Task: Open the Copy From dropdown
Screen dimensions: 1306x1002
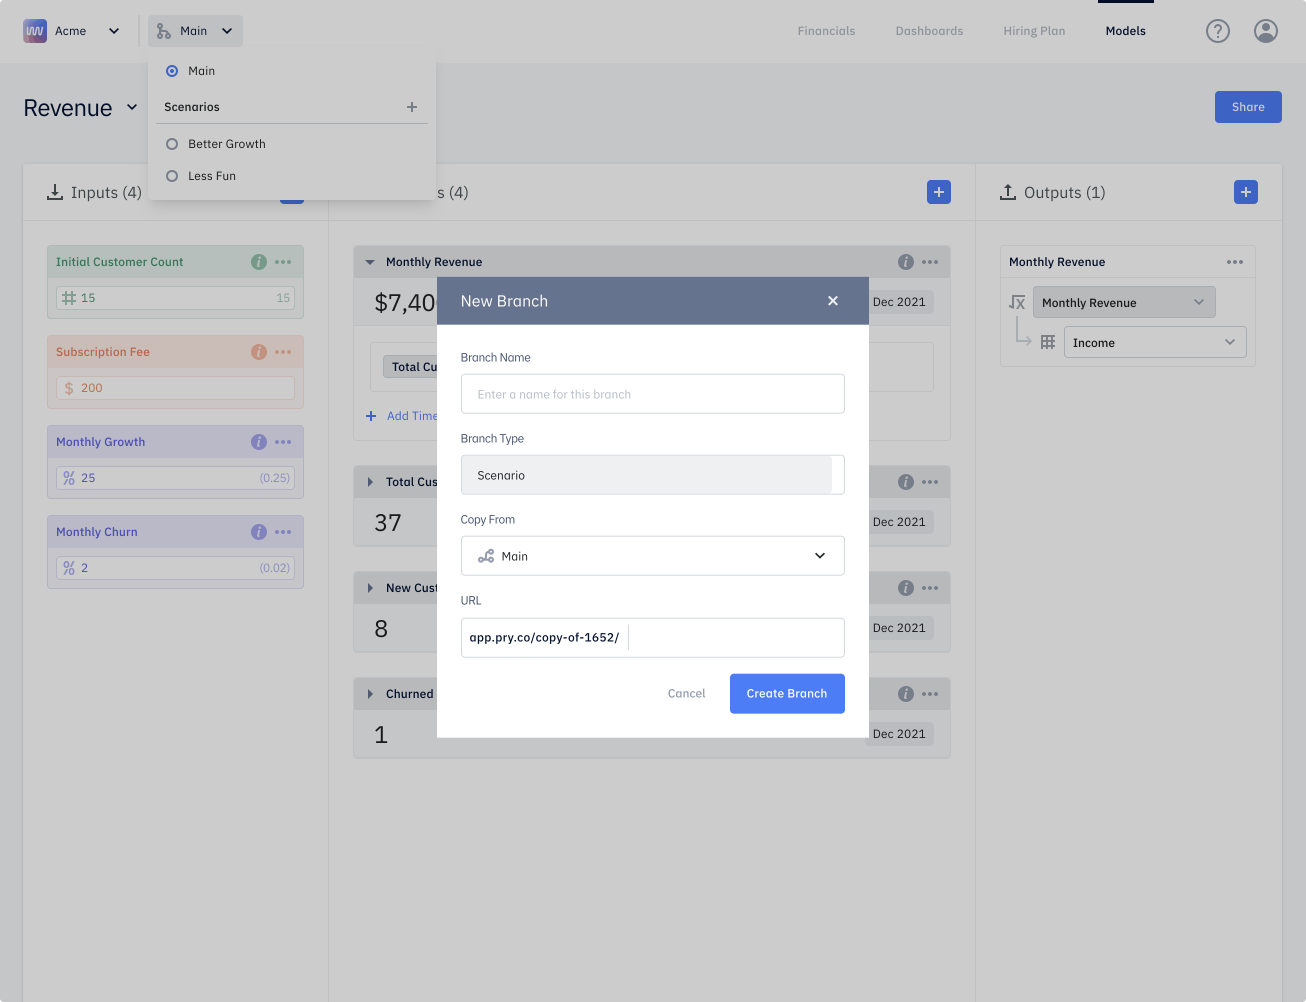Action: click(x=652, y=556)
